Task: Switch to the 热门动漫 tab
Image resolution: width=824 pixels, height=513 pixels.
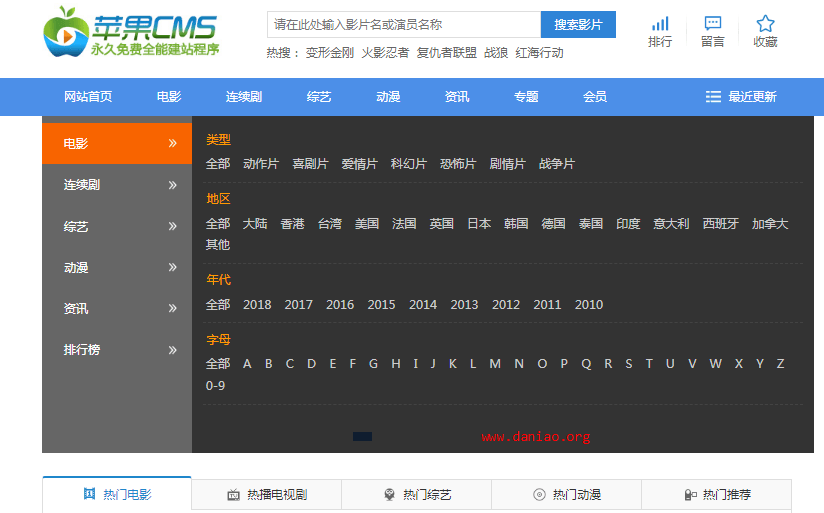Action: pos(566,495)
